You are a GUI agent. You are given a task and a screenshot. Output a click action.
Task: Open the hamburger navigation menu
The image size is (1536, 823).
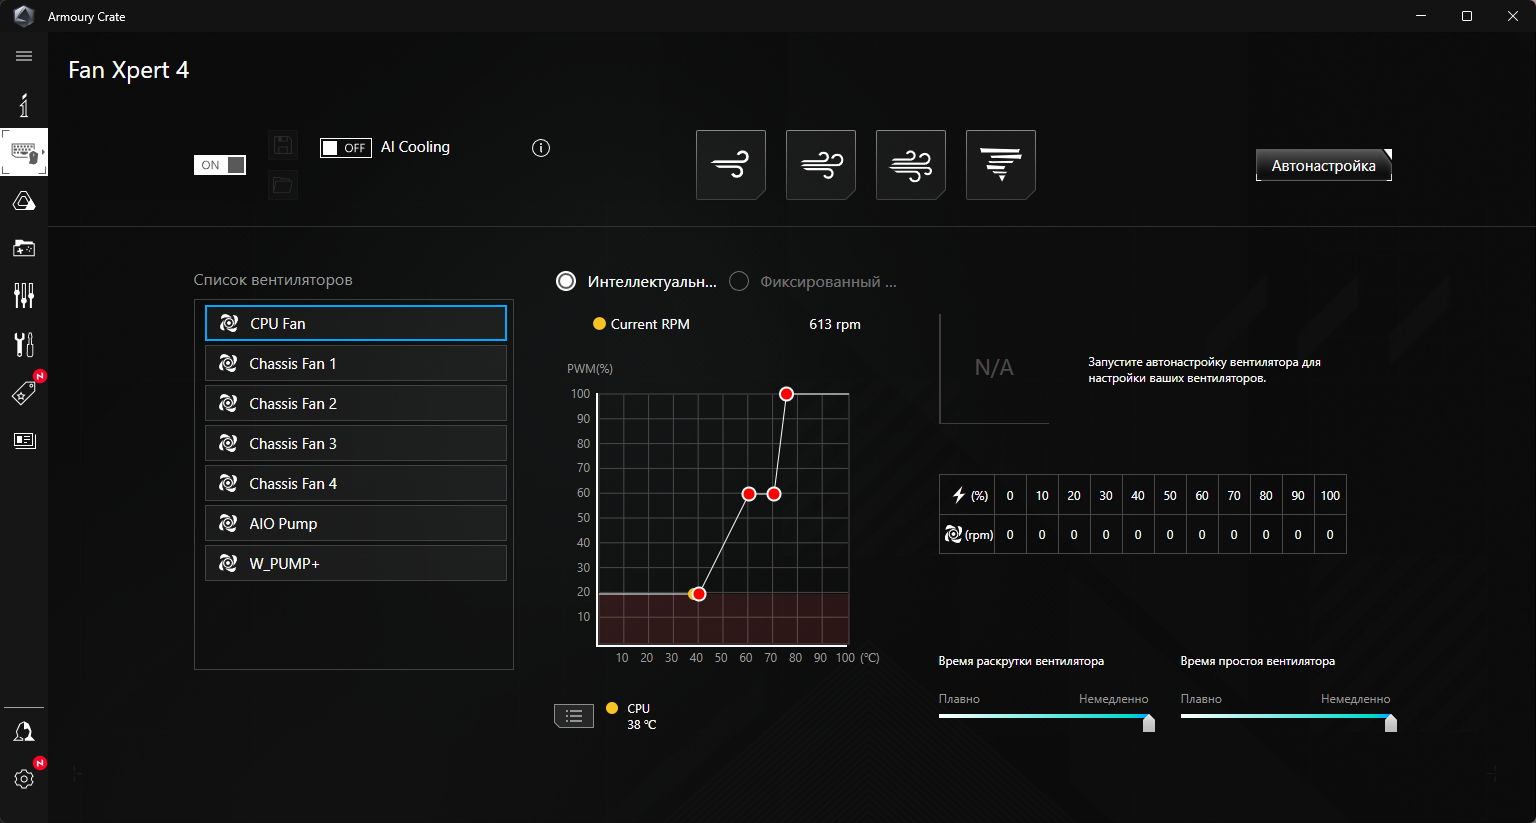pyautogui.click(x=24, y=56)
